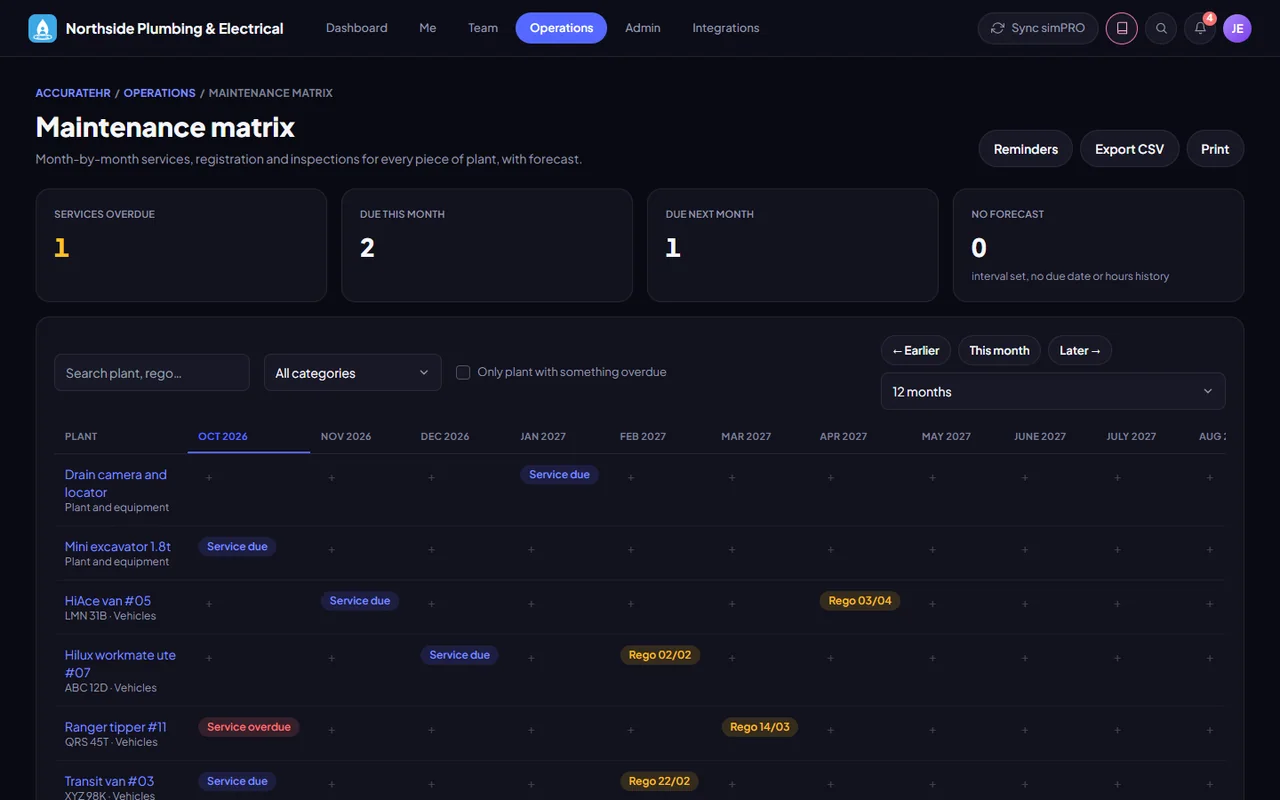Click the Earlier months button

916,350
